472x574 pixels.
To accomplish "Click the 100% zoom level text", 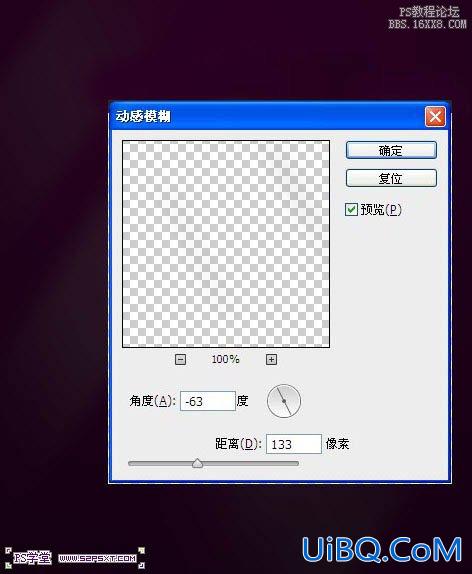I will (225, 359).
